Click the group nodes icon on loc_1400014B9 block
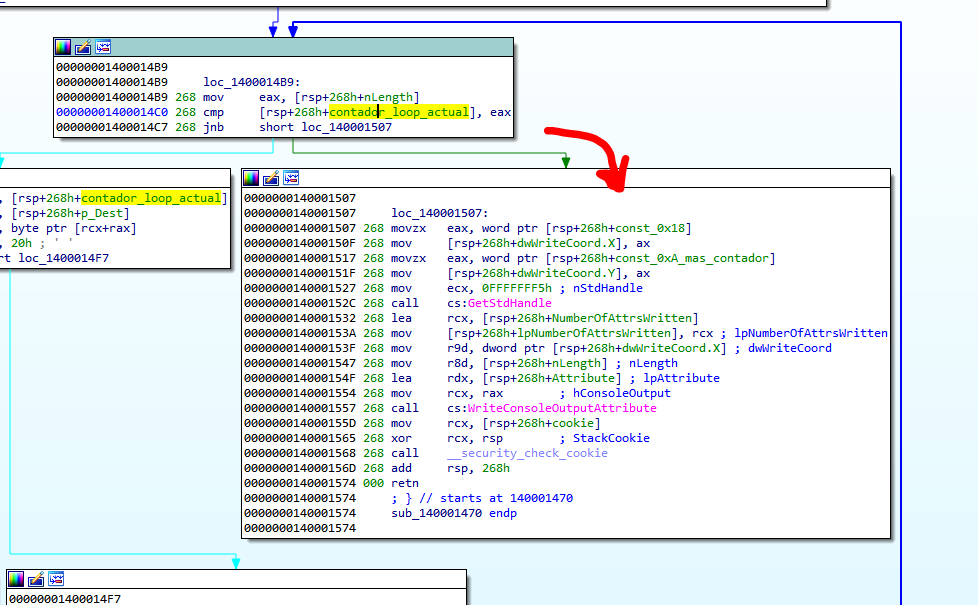Image resolution: width=978 pixels, height=605 pixels. (103, 47)
